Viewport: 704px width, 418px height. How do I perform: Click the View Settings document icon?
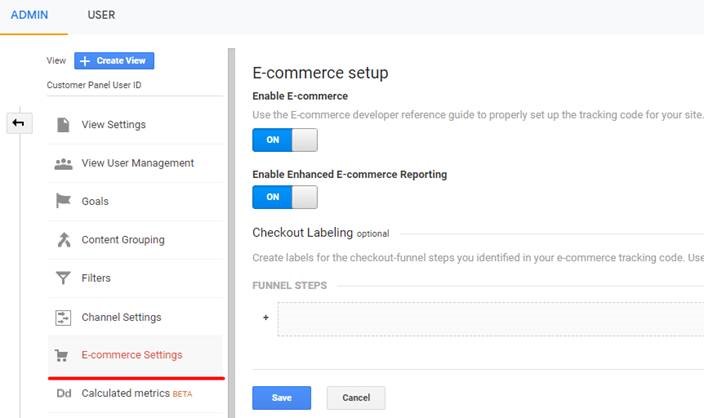coord(63,125)
